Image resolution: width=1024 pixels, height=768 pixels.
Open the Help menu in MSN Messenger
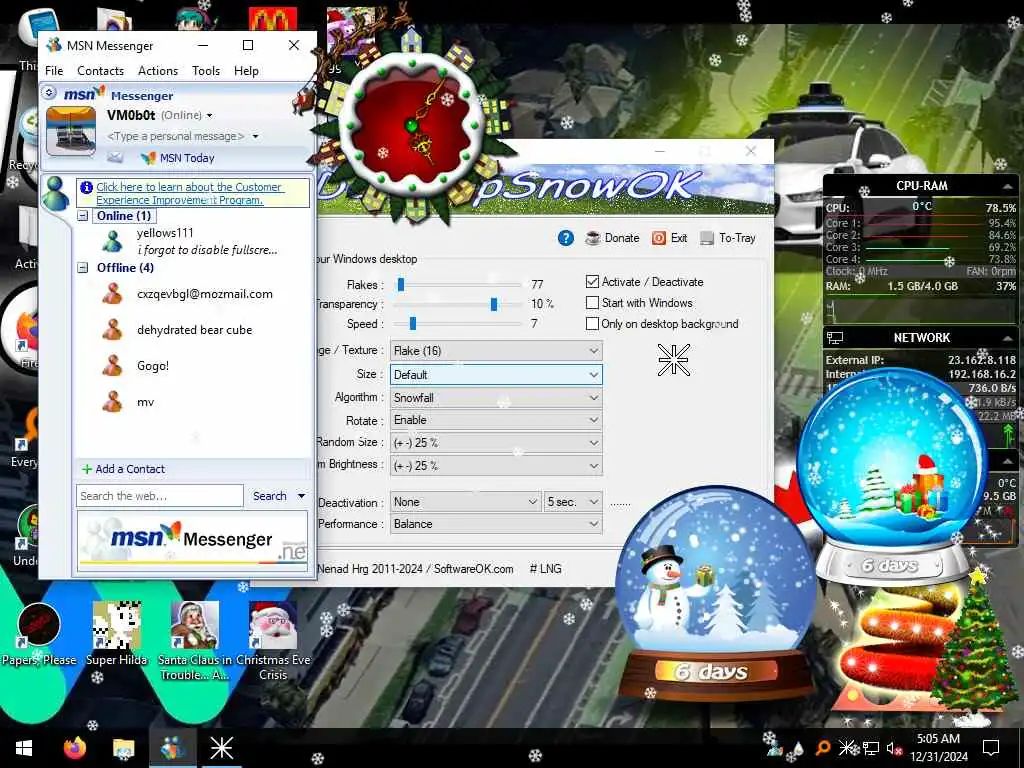(x=246, y=71)
